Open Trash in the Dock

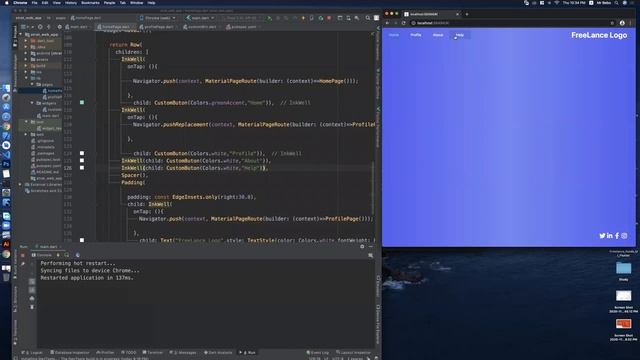(6, 278)
